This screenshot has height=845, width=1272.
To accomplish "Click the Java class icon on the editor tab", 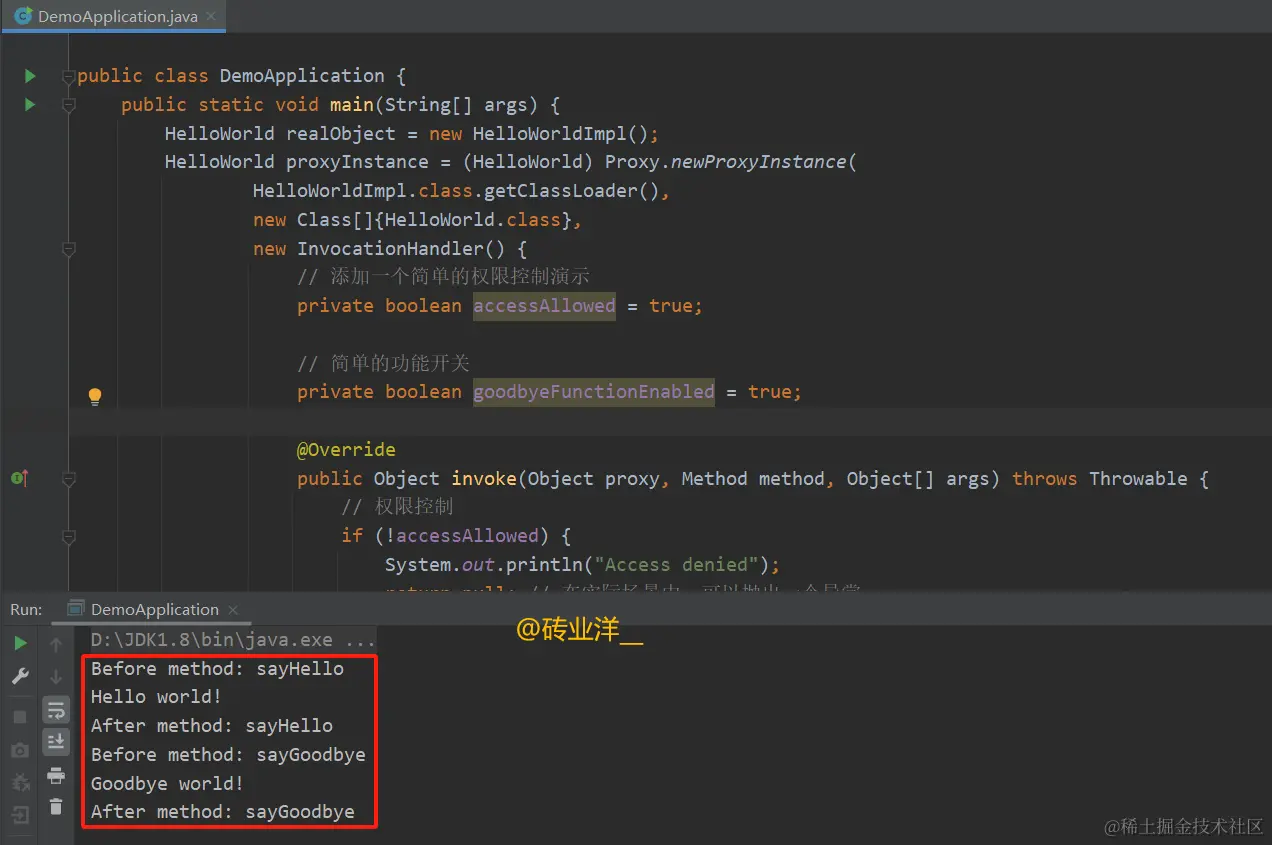I will (22, 16).
